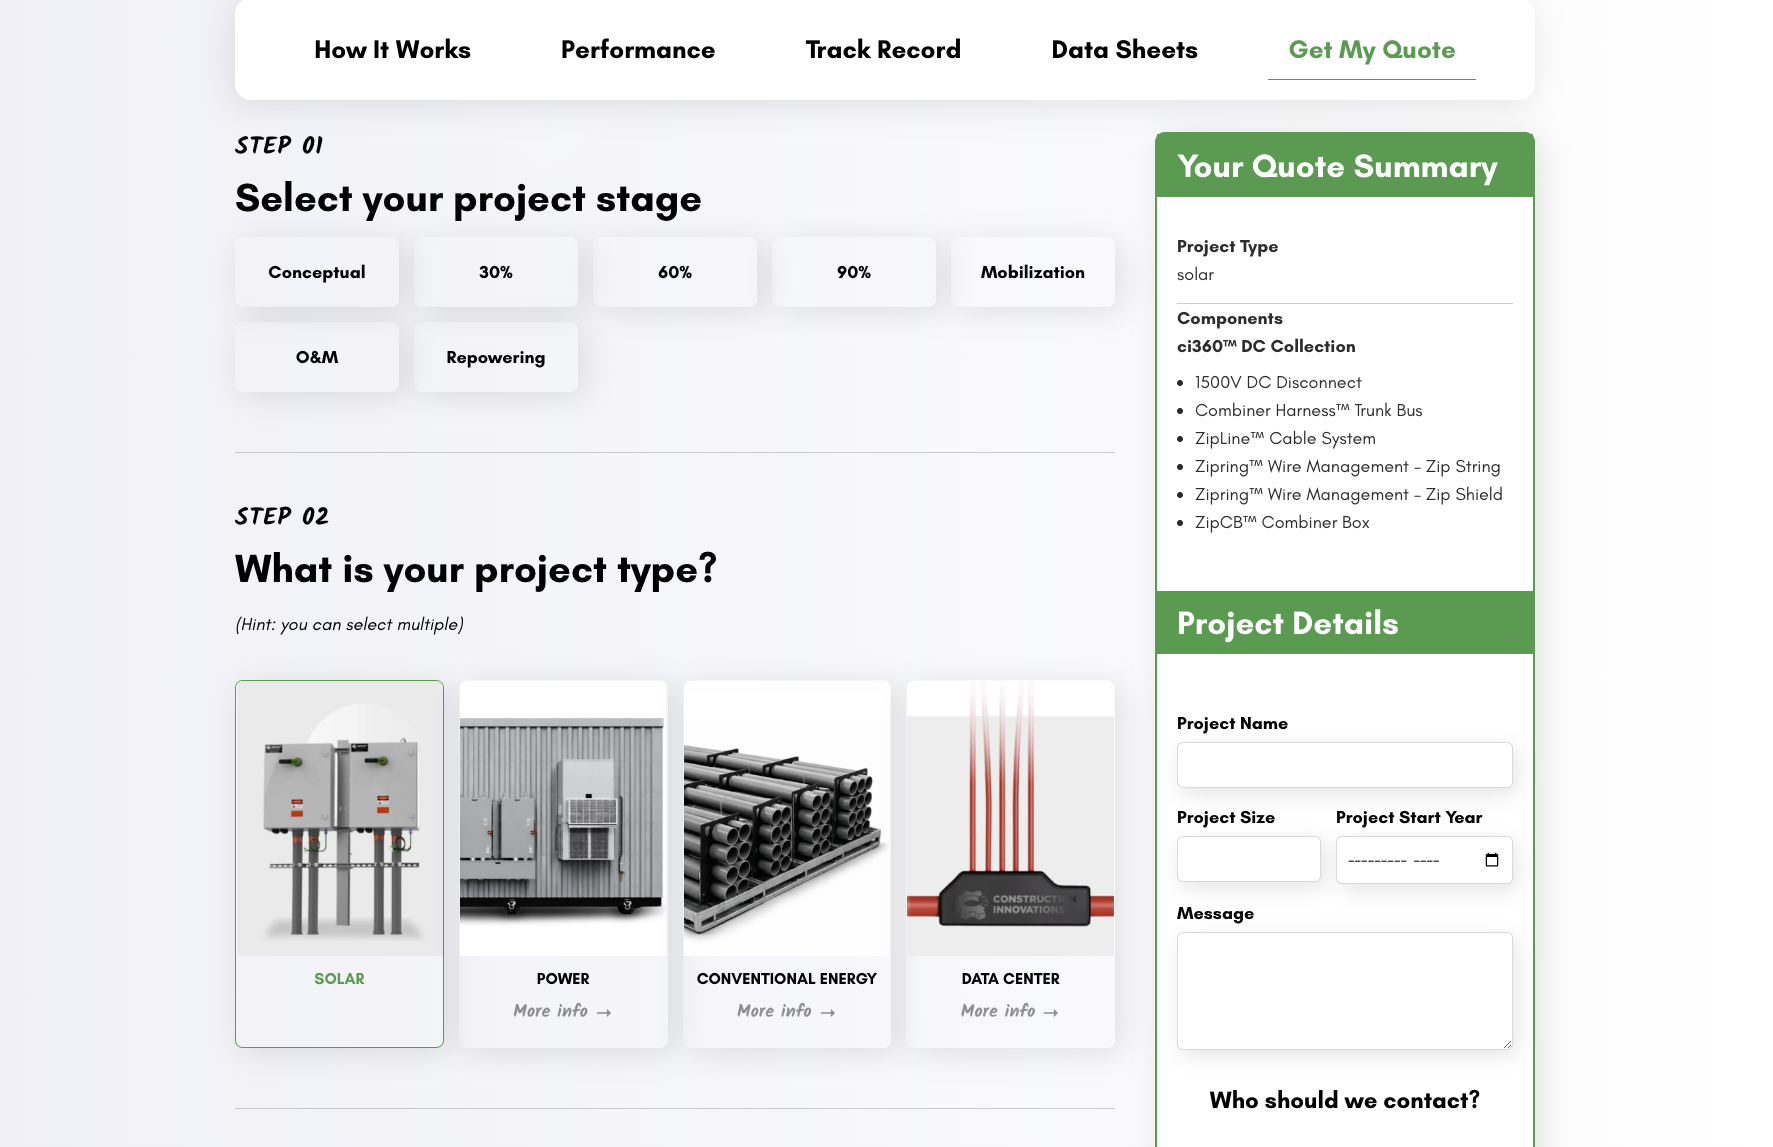
Task: Open the How It Works tab
Action: (392, 50)
